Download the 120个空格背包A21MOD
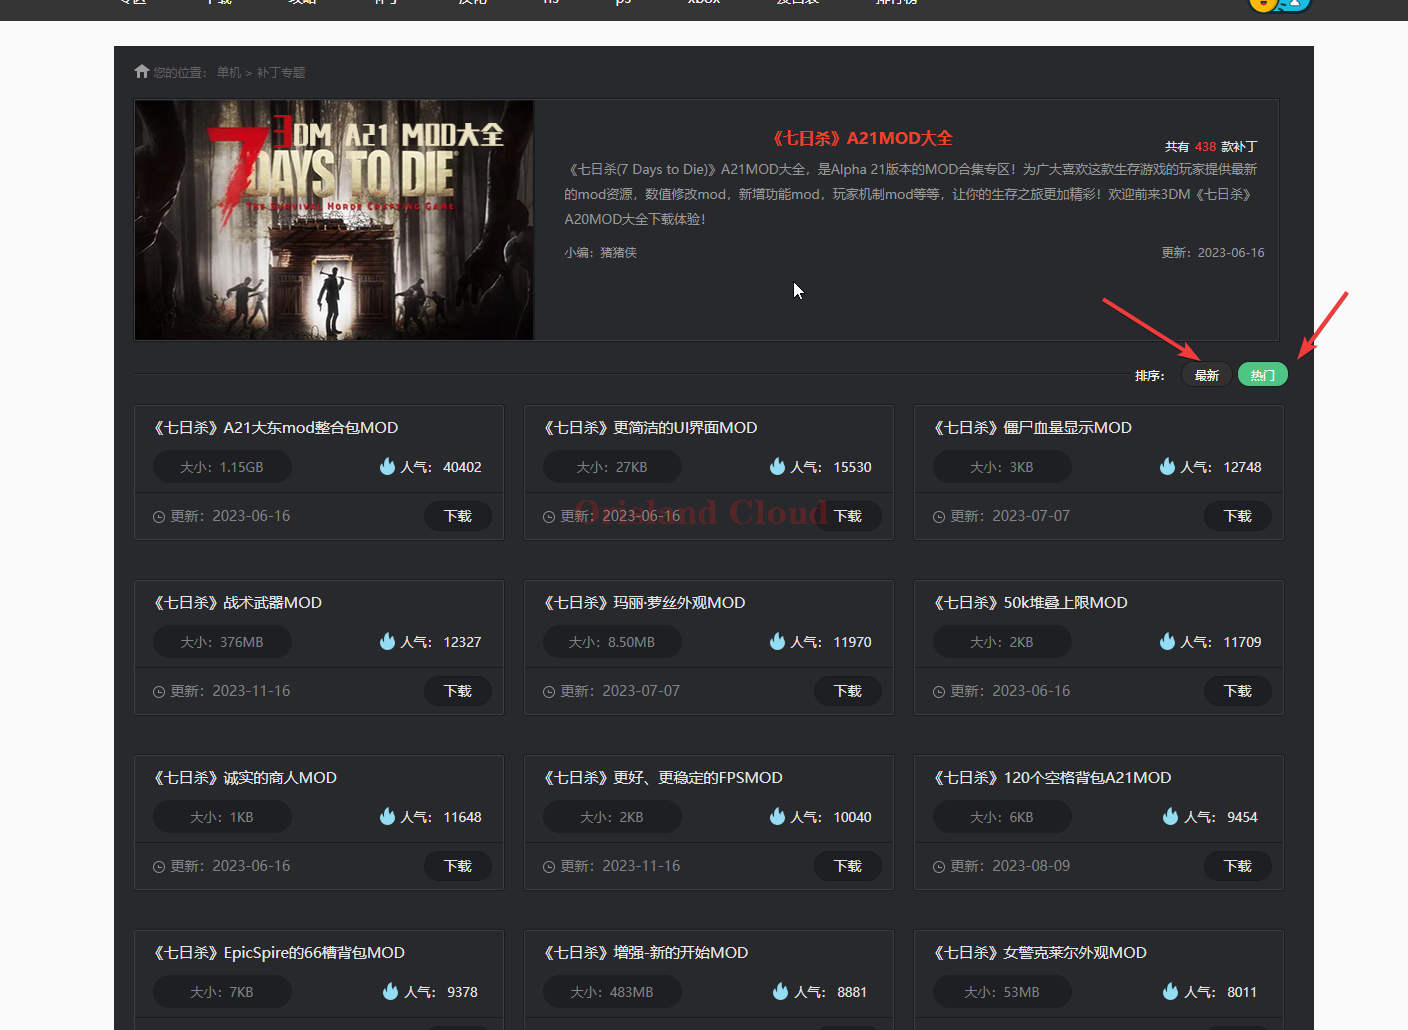The height and width of the screenshot is (1030, 1408). pyautogui.click(x=1238, y=866)
